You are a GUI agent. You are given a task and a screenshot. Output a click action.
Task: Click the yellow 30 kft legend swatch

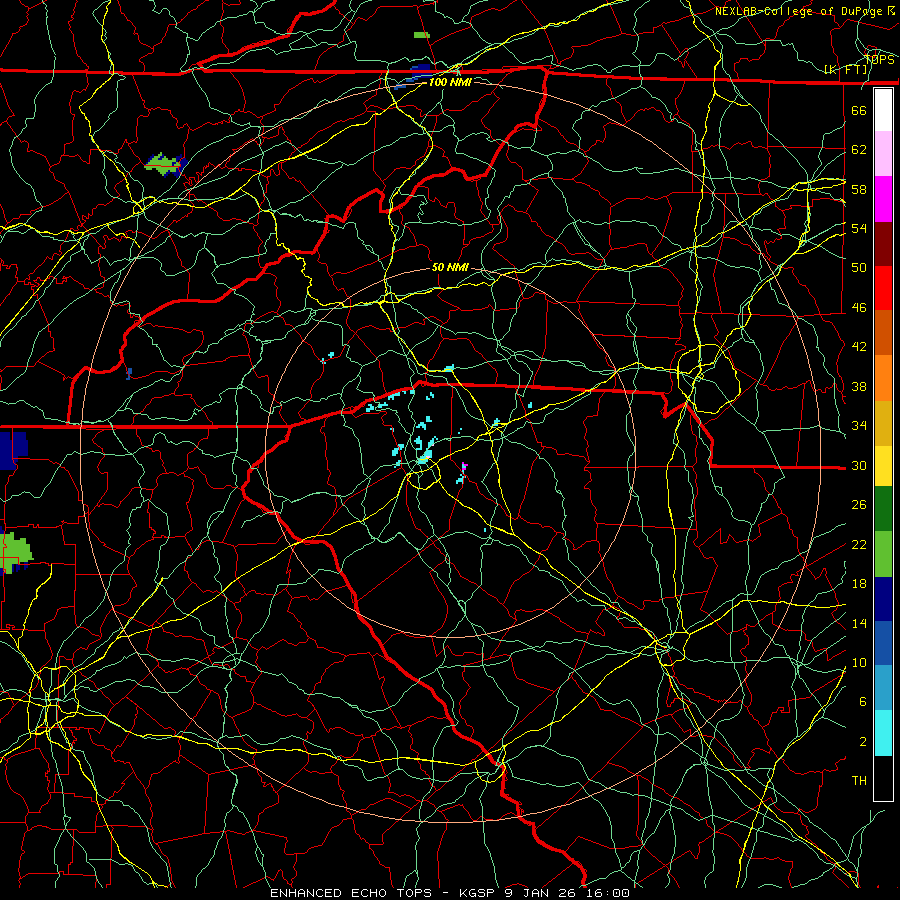(883, 466)
